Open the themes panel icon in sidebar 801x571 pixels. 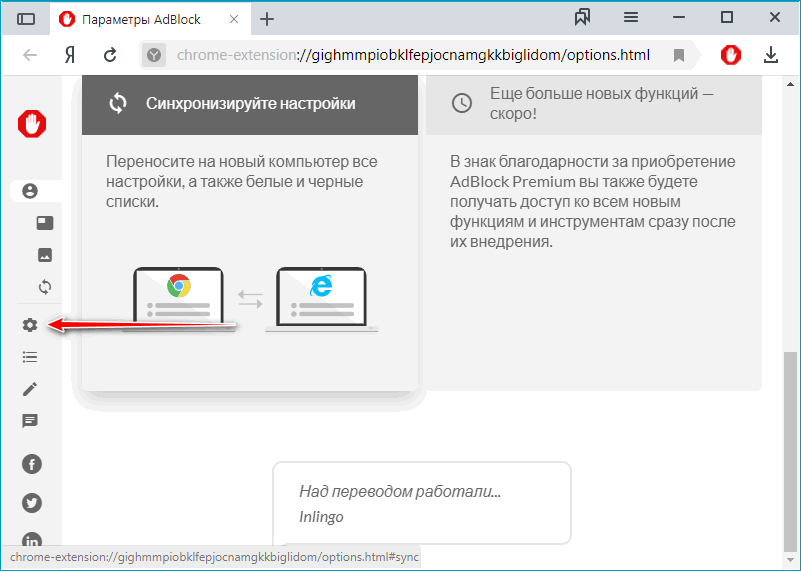[45, 223]
